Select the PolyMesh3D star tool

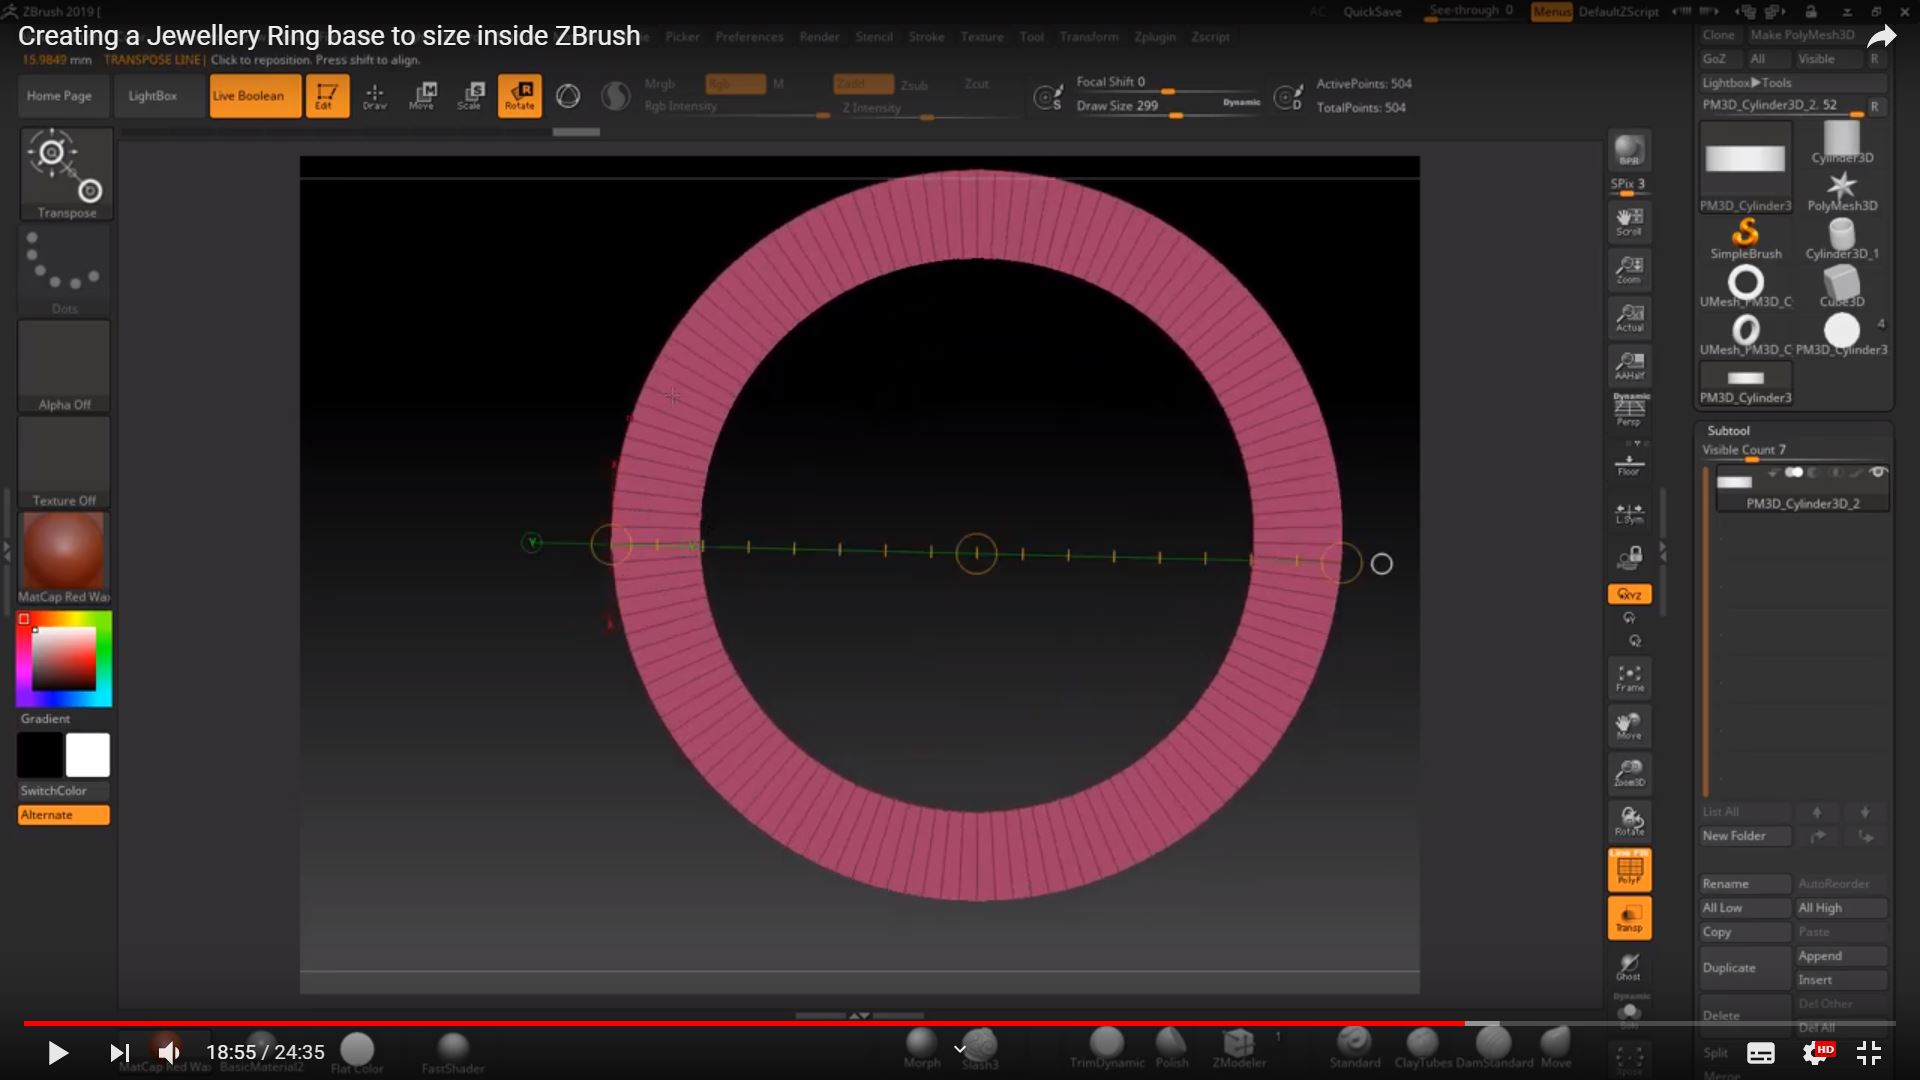(x=1842, y=190)
